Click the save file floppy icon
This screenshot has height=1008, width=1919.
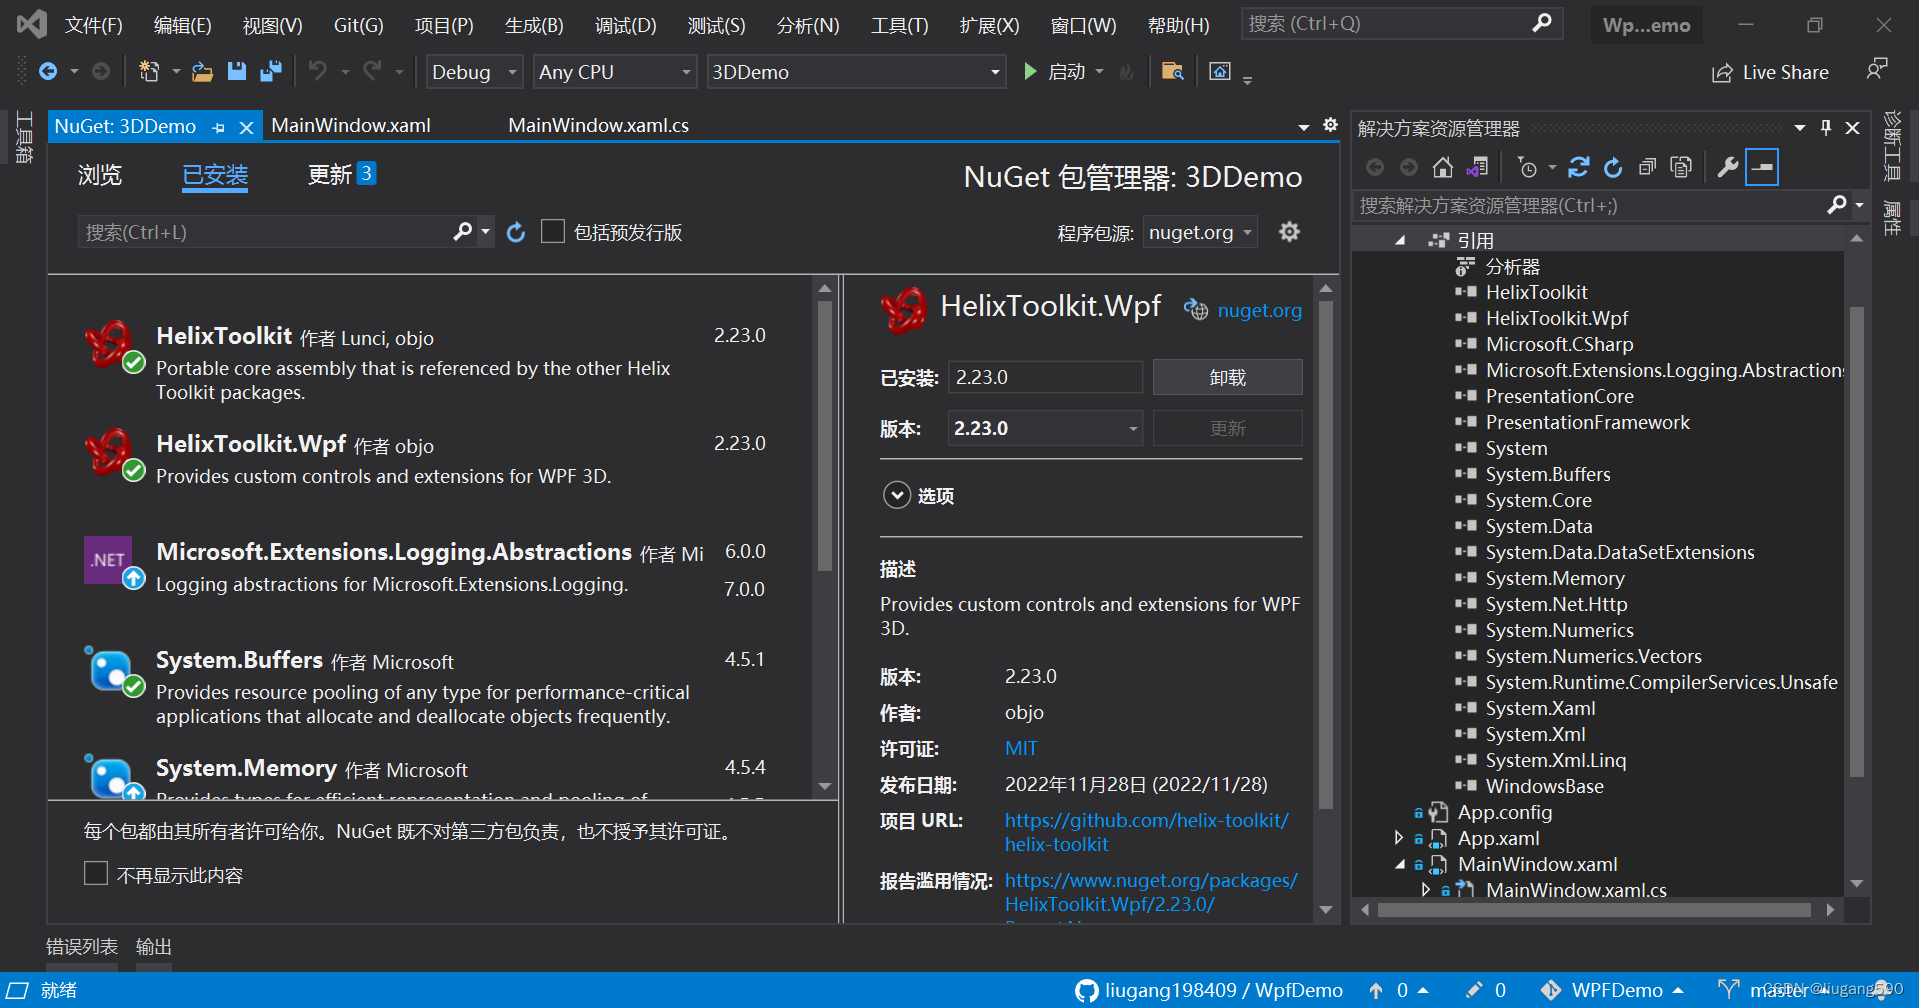coord(237,71)
